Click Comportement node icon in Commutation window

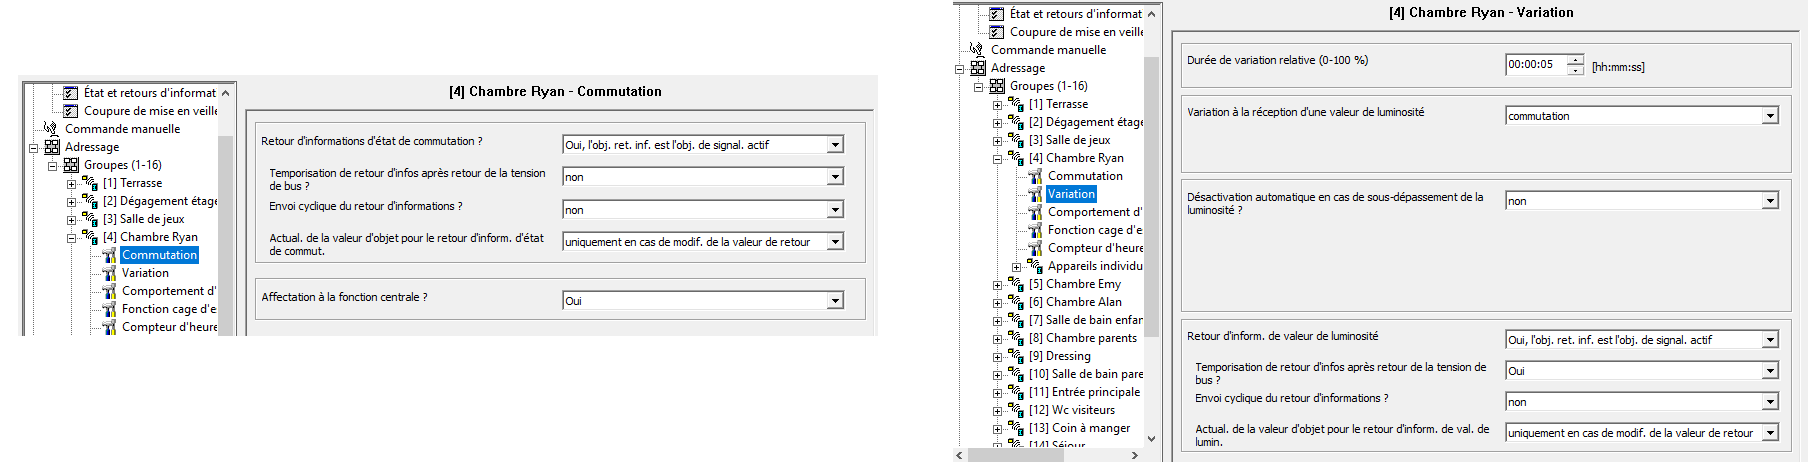(109, 291)
